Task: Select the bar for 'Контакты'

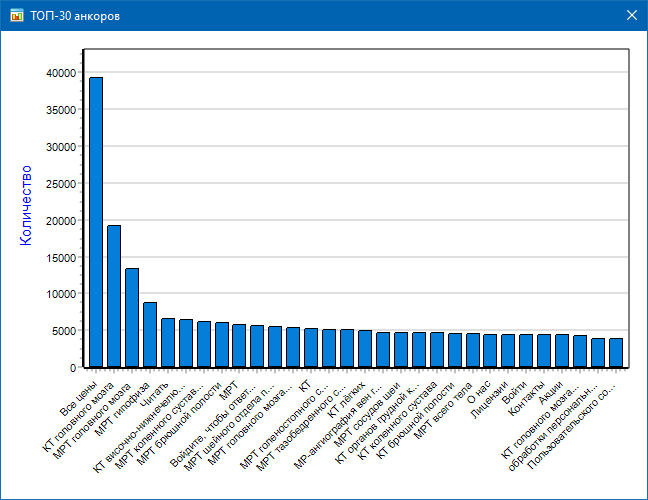Action: click(544, 351)
